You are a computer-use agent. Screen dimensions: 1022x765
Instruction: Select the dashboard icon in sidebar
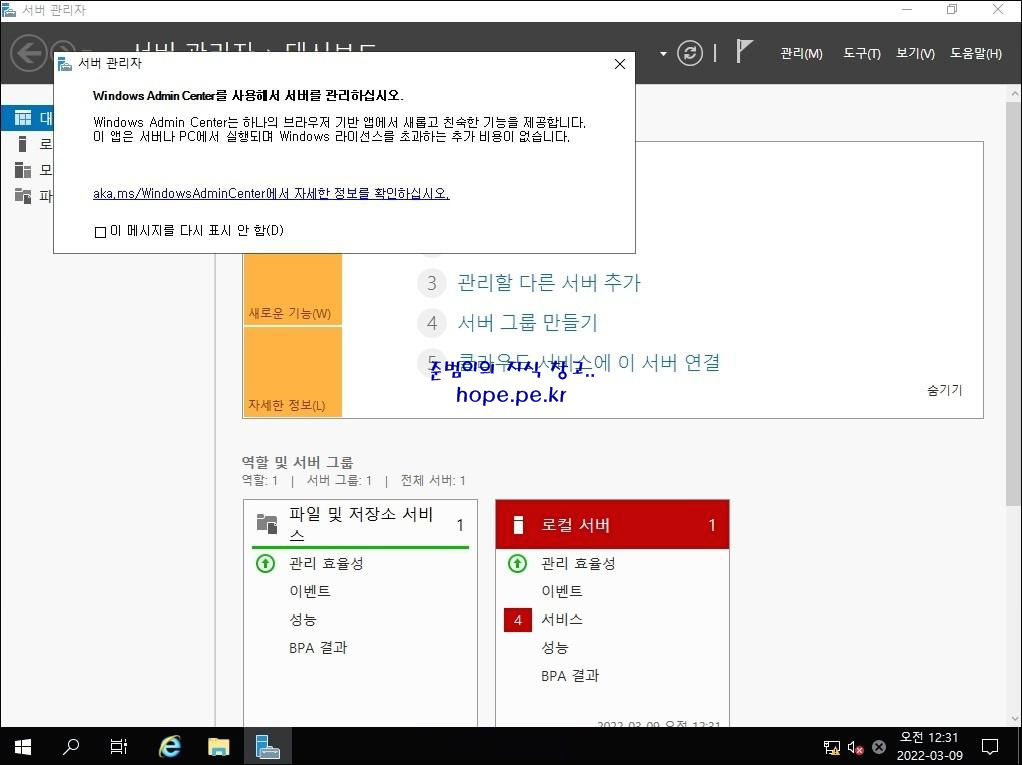pos(23,118)
